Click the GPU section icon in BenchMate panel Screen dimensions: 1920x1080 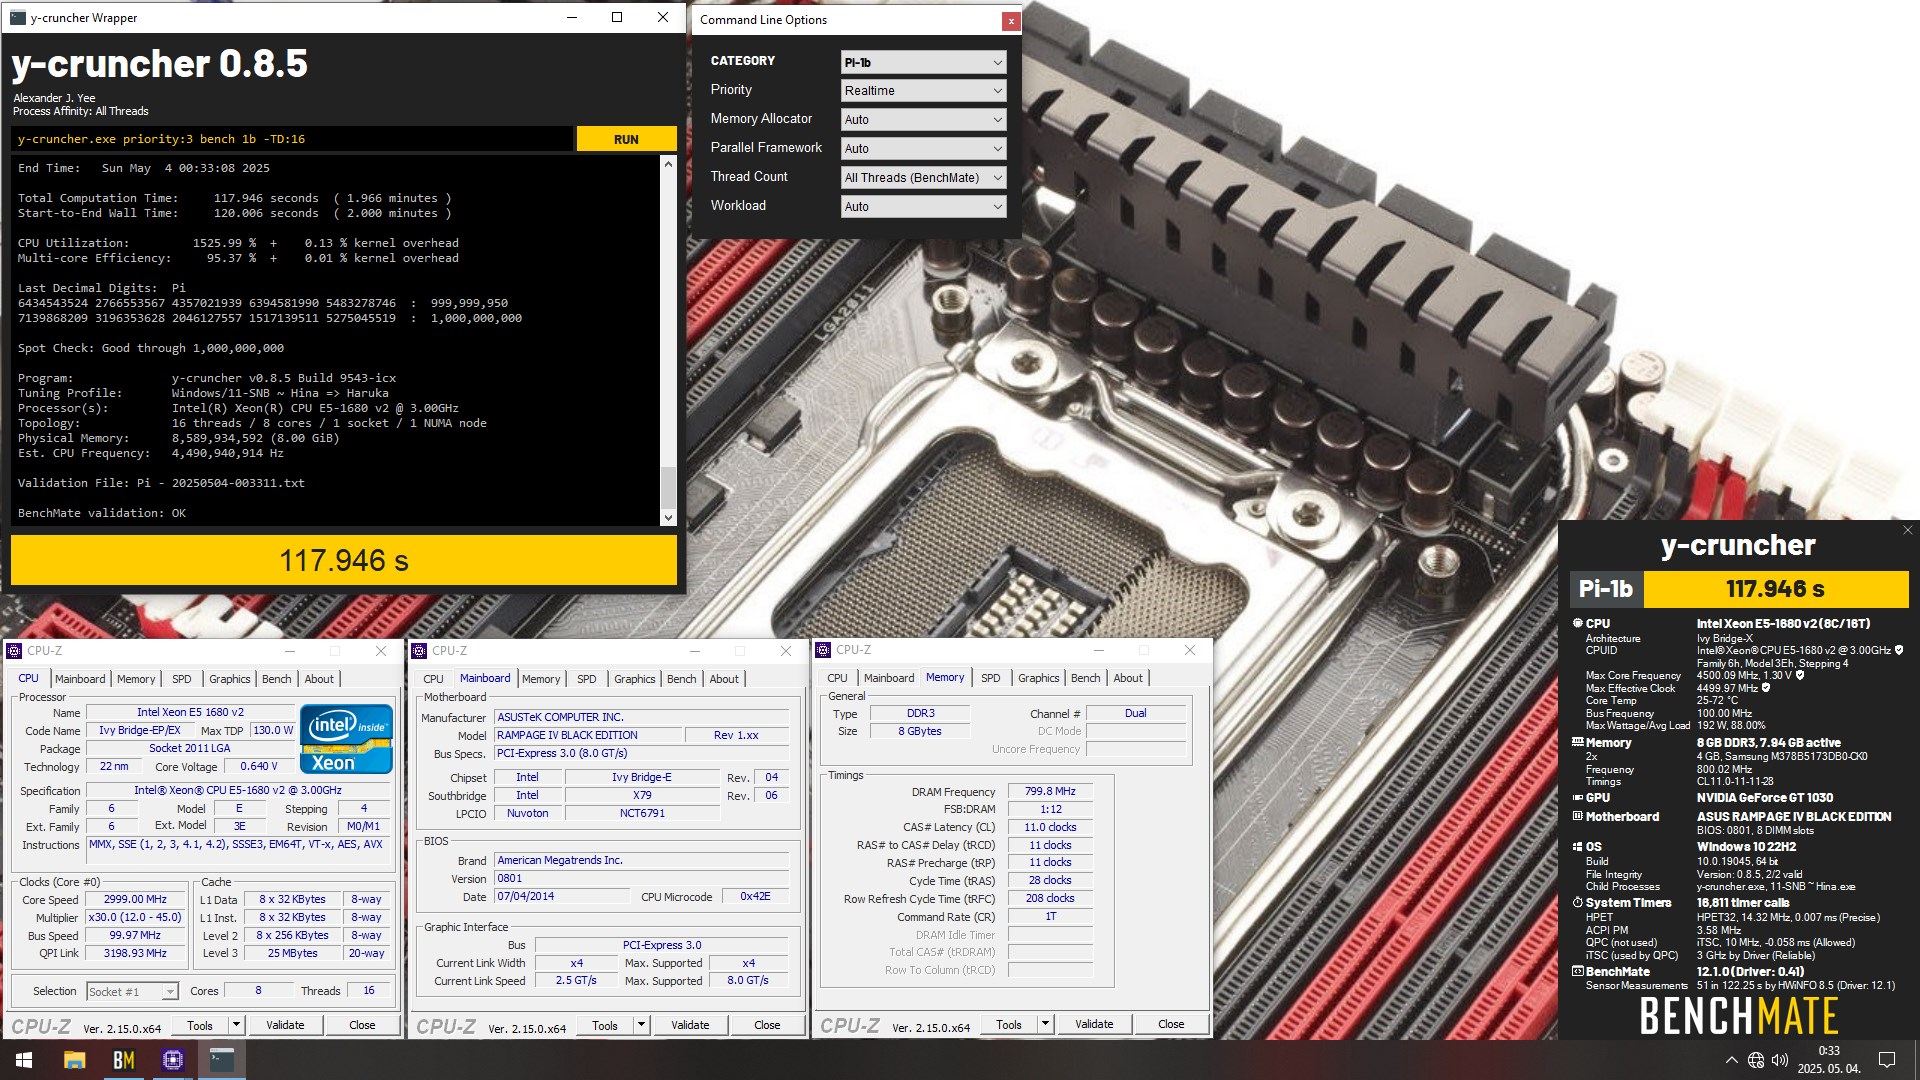(1577, 798)
